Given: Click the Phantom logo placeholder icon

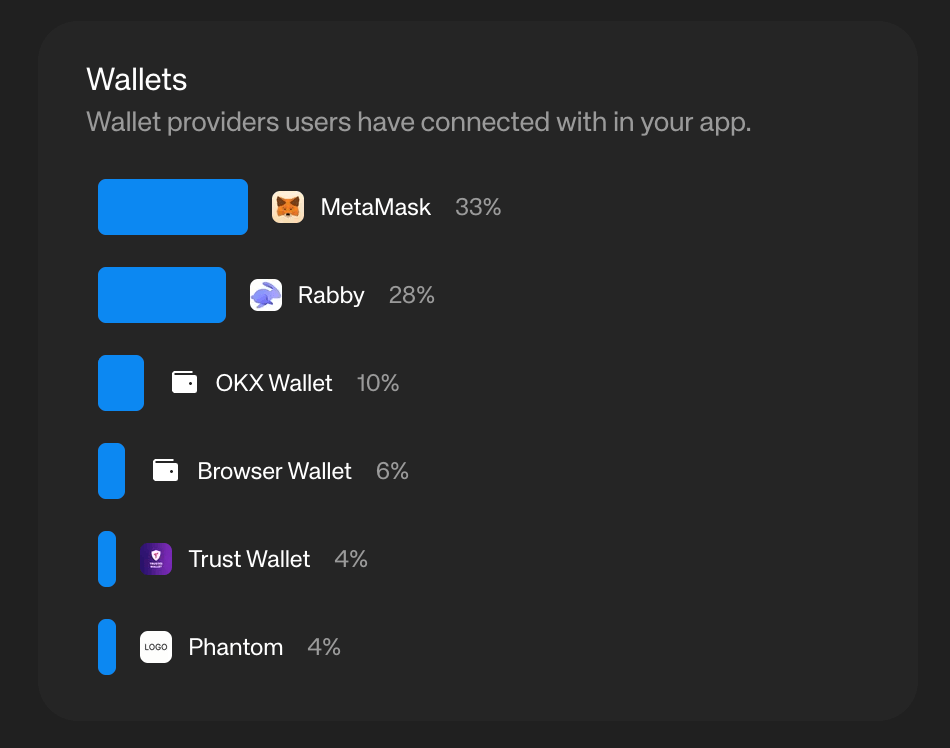Looking at the screenshot, I should coord(156,647).
